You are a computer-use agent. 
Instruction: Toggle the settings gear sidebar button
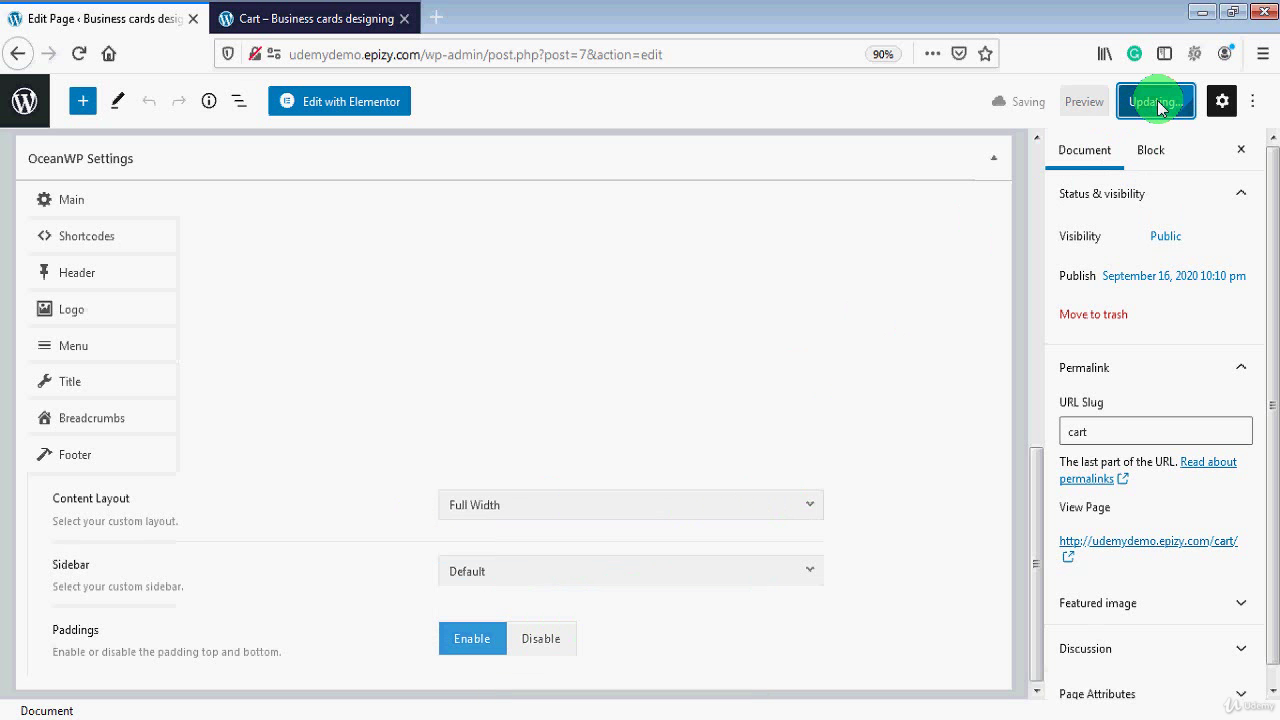pyautogui.click(x=1222, y=101)
